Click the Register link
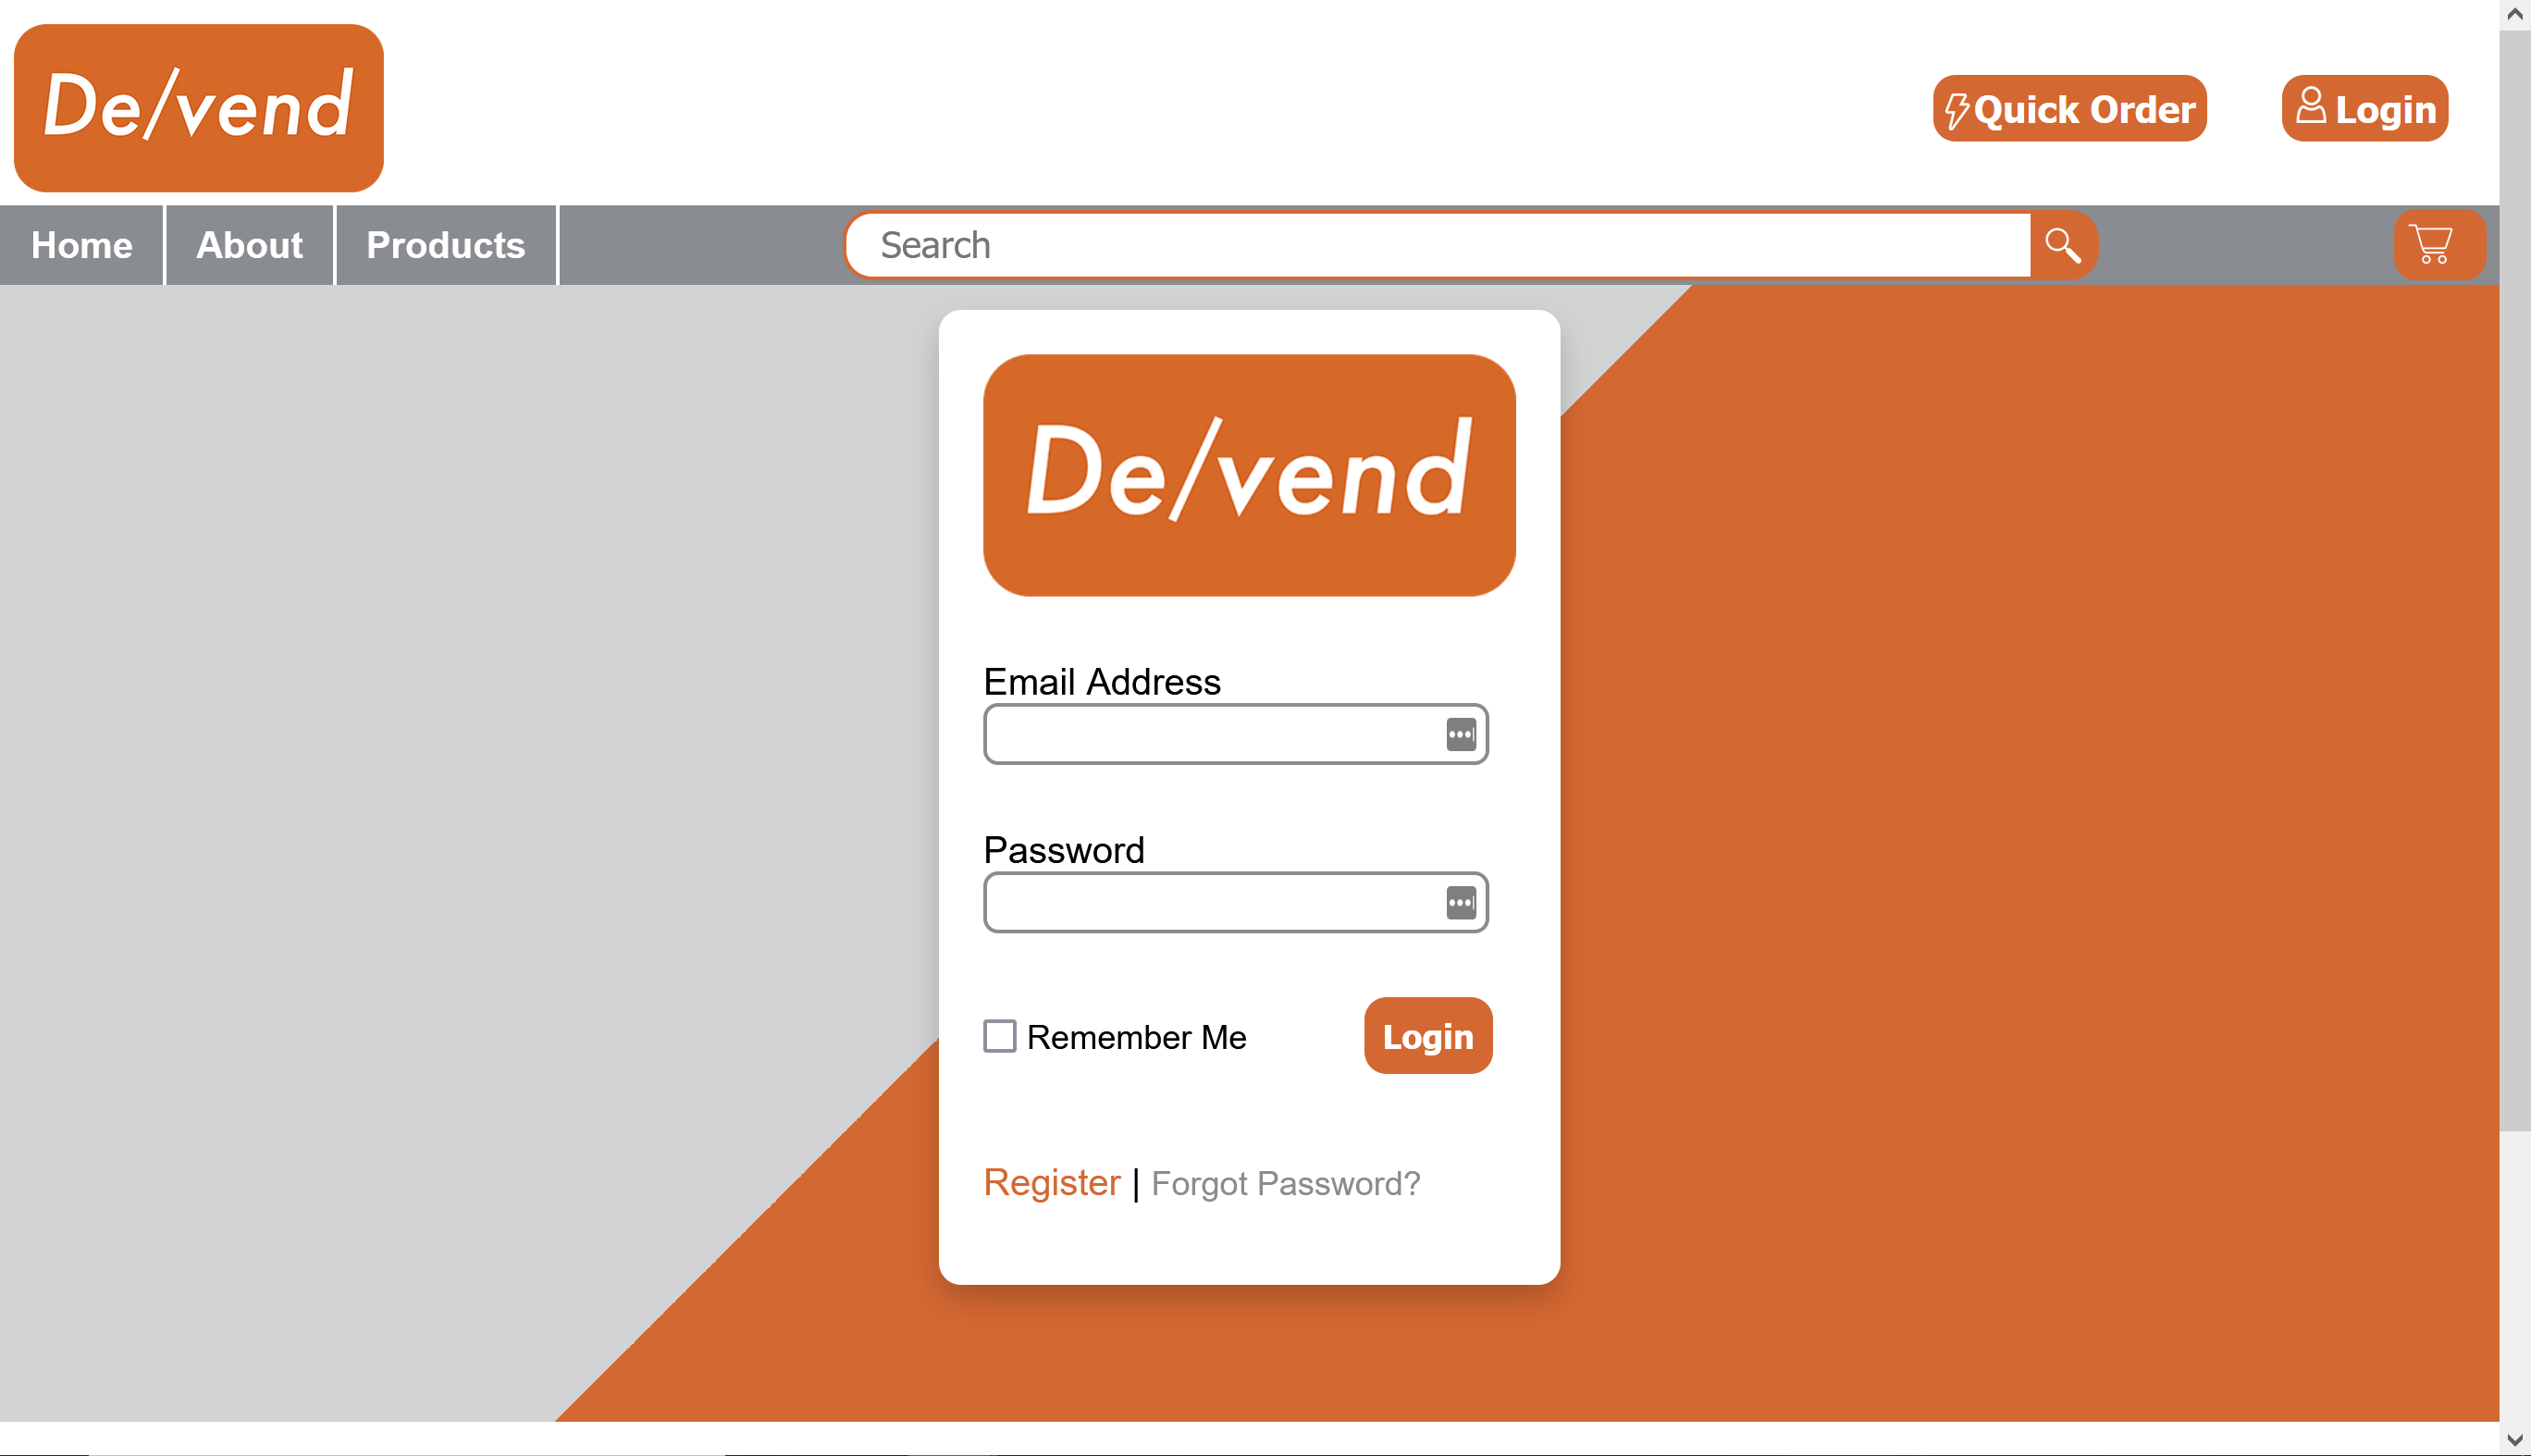Viewport: 2531px width, 1456px height. [x=1050, y=1183]
